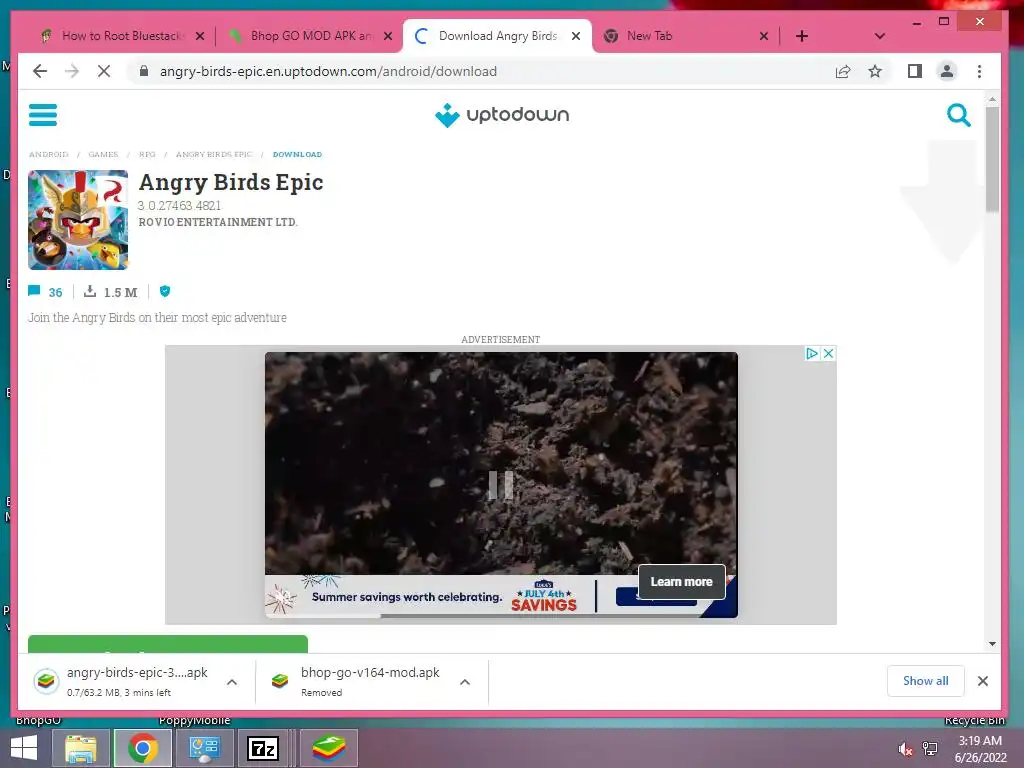The width and height of the screenshot is (1024, 768).
Task: Click the 36 comments icon
Action: (34, 291)
